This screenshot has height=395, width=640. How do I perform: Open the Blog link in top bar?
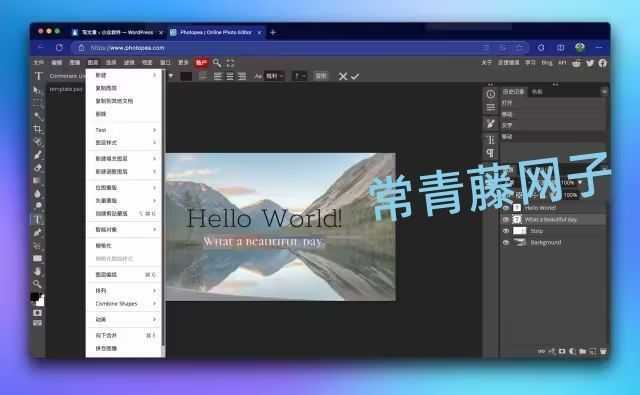pyautogui.click(x=547, y=62)
